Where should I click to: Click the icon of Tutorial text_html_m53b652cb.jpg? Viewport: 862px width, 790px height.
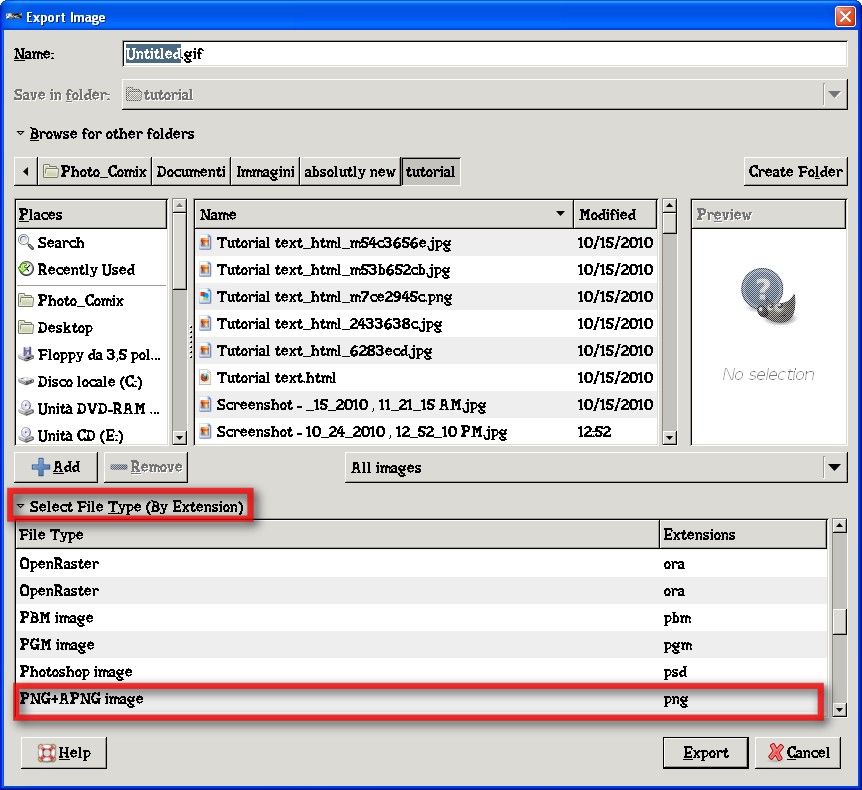[x=205, y=269]
